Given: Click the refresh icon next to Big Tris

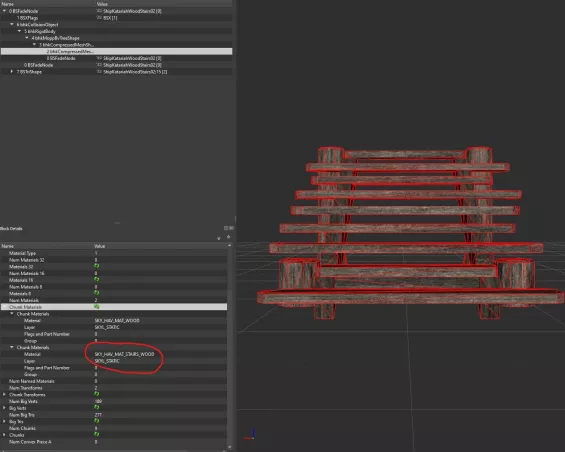Looking at the screenshot, I should pos(97,421).
